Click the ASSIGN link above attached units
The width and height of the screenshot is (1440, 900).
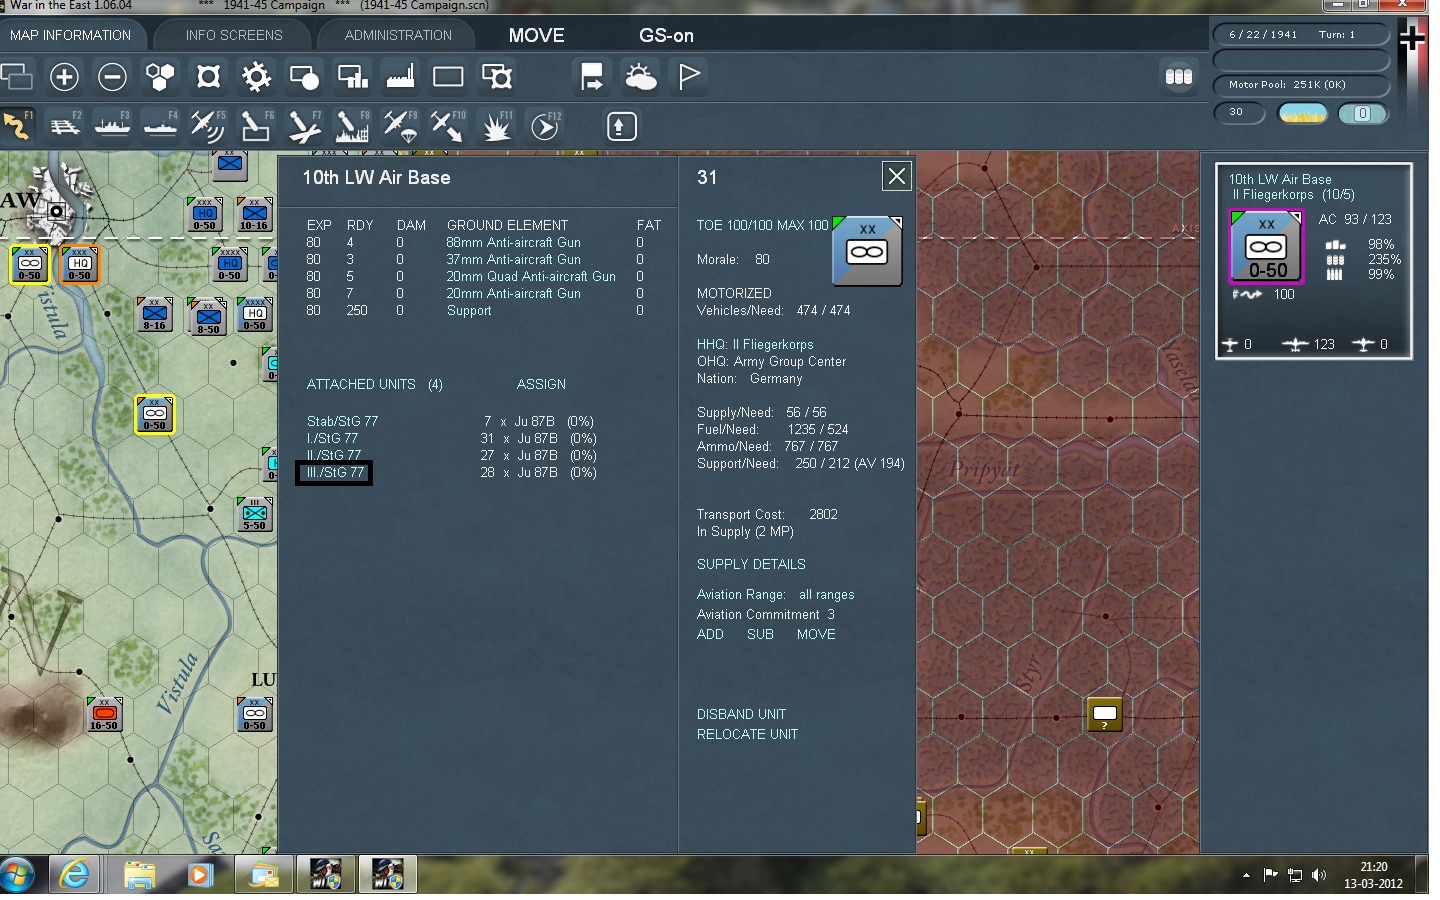pyautogui.click(x=541, y=384)
